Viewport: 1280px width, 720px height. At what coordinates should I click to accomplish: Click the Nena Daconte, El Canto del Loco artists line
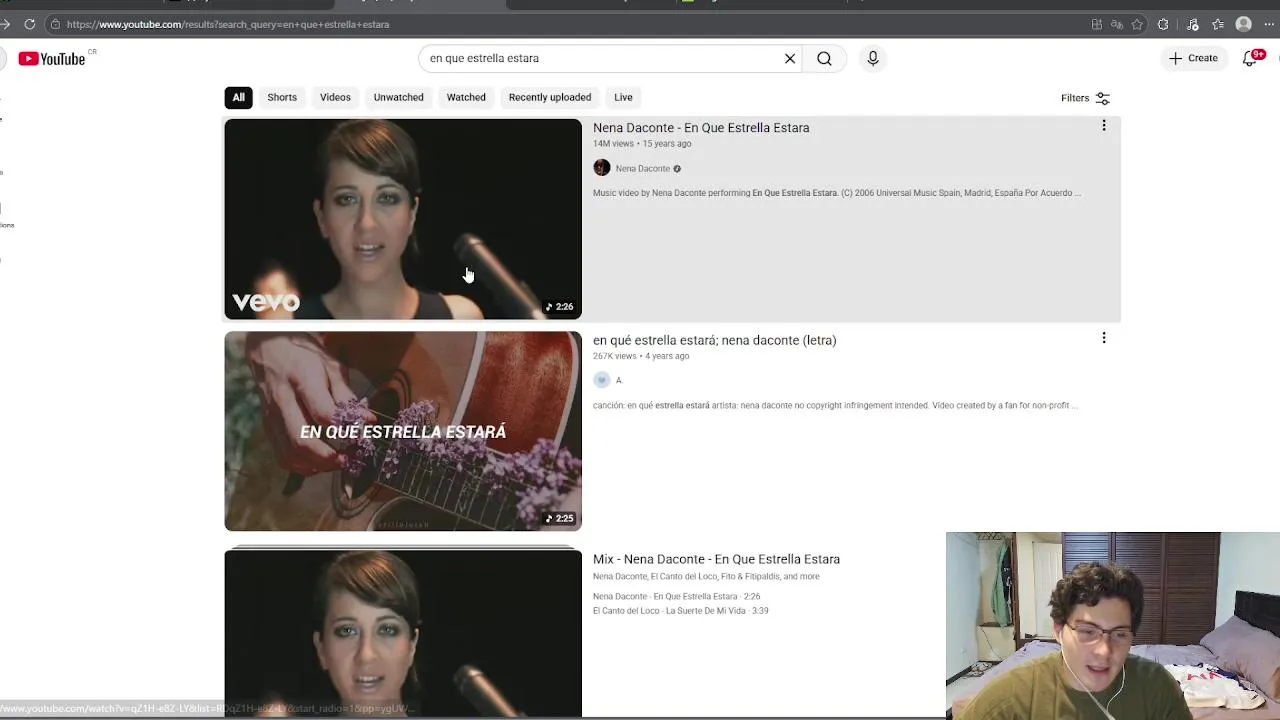[x=706, y=577]
